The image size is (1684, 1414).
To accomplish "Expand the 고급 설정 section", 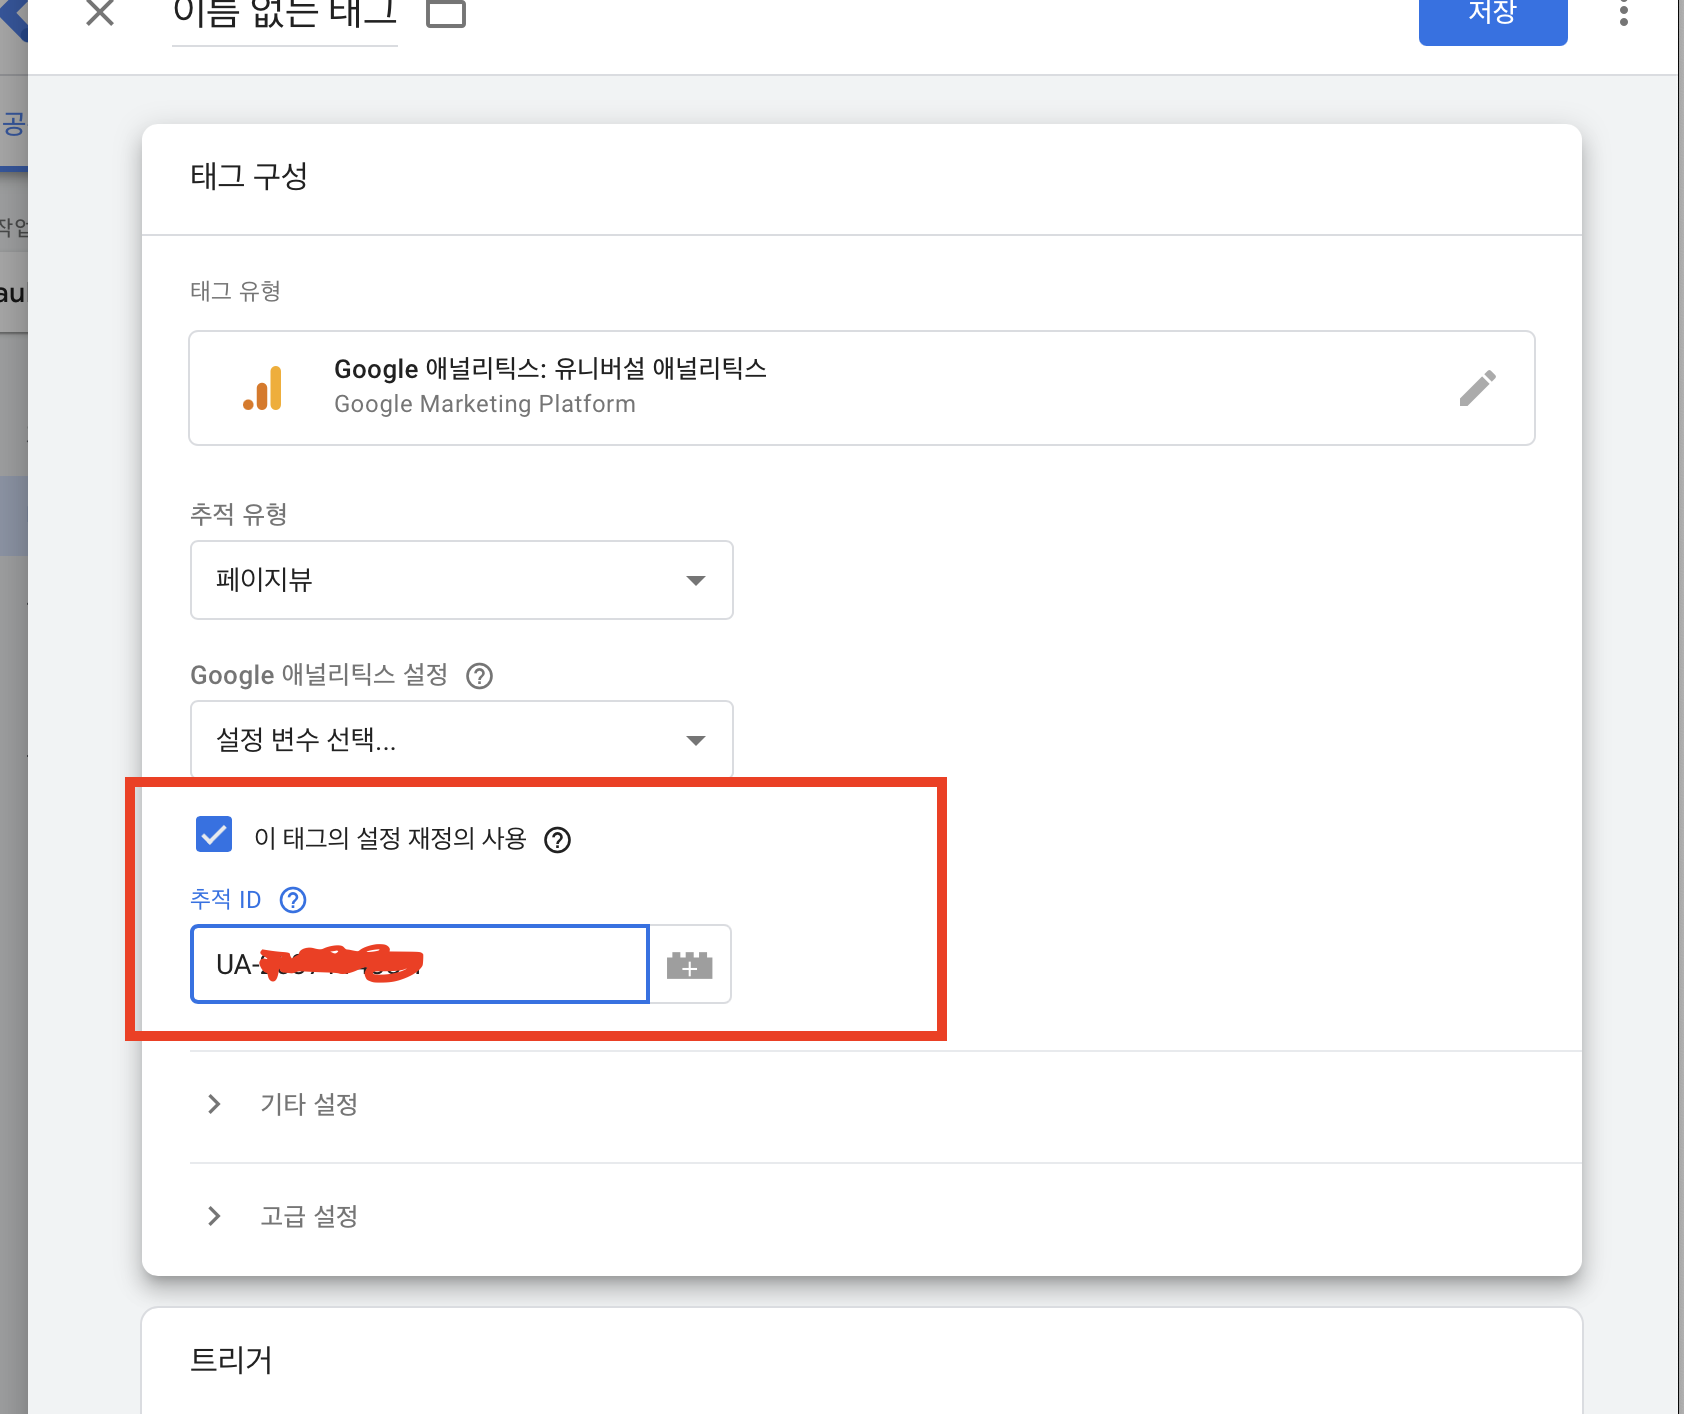I will pos(308,1216).
